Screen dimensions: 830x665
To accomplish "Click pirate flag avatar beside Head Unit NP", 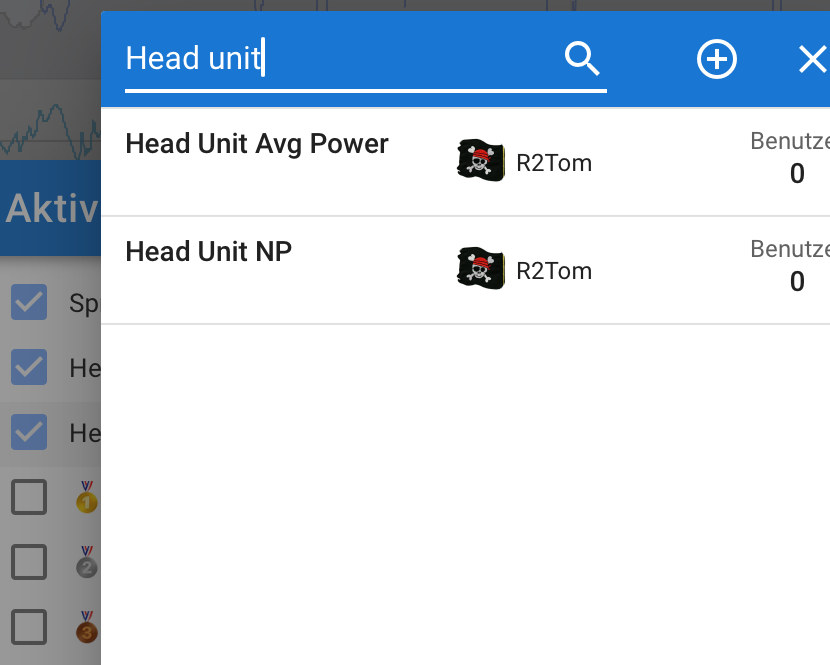I will pyautogui.click(x=481, y=268).
